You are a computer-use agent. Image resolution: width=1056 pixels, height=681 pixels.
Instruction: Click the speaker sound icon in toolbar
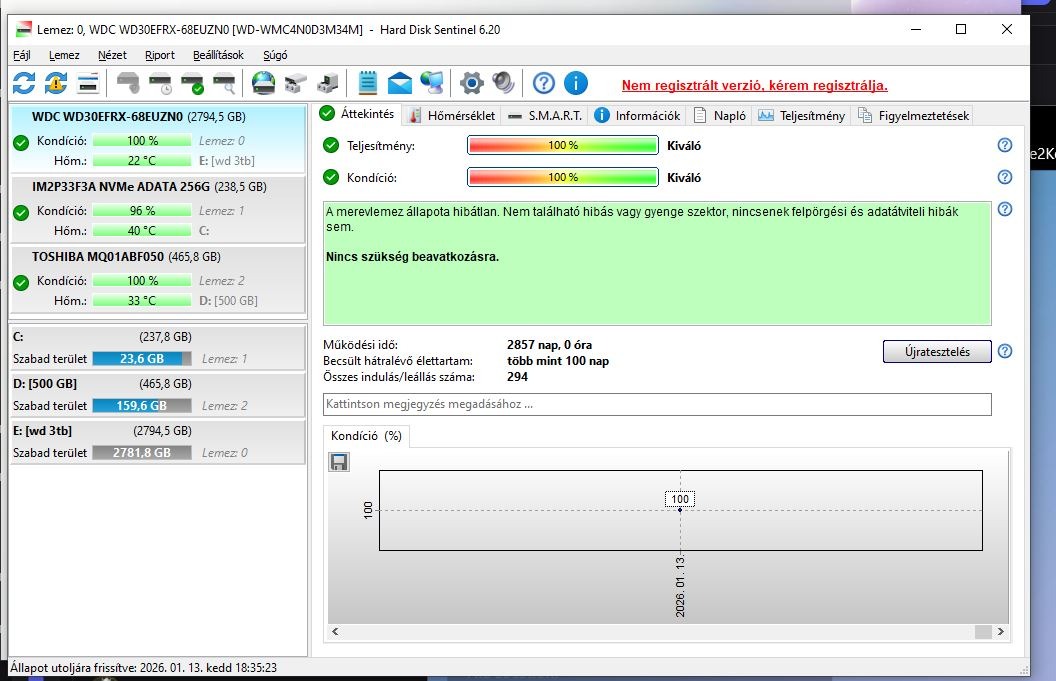point(503,84)
